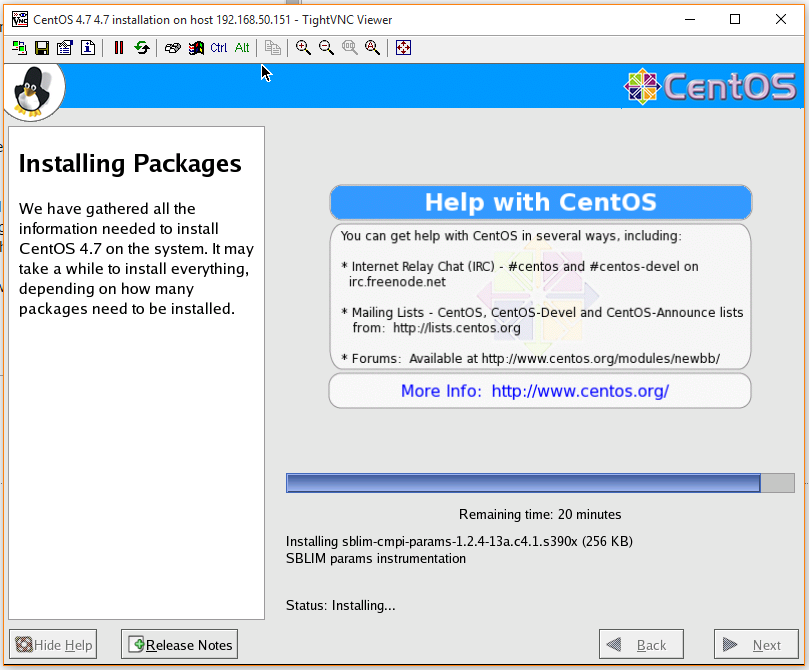Open the connection options dialog
Viewport: 809px width, 670px height.
coord(64,48)
